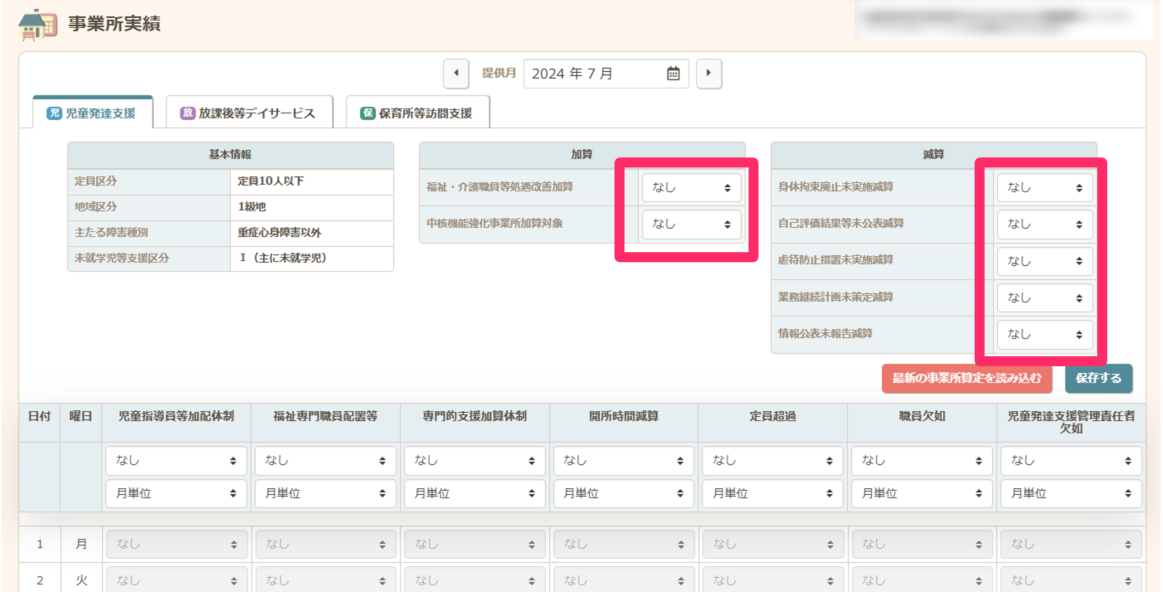Open 情報公表未報告減算 dropdown
1163x592 pixels.
click(1045, 334)
